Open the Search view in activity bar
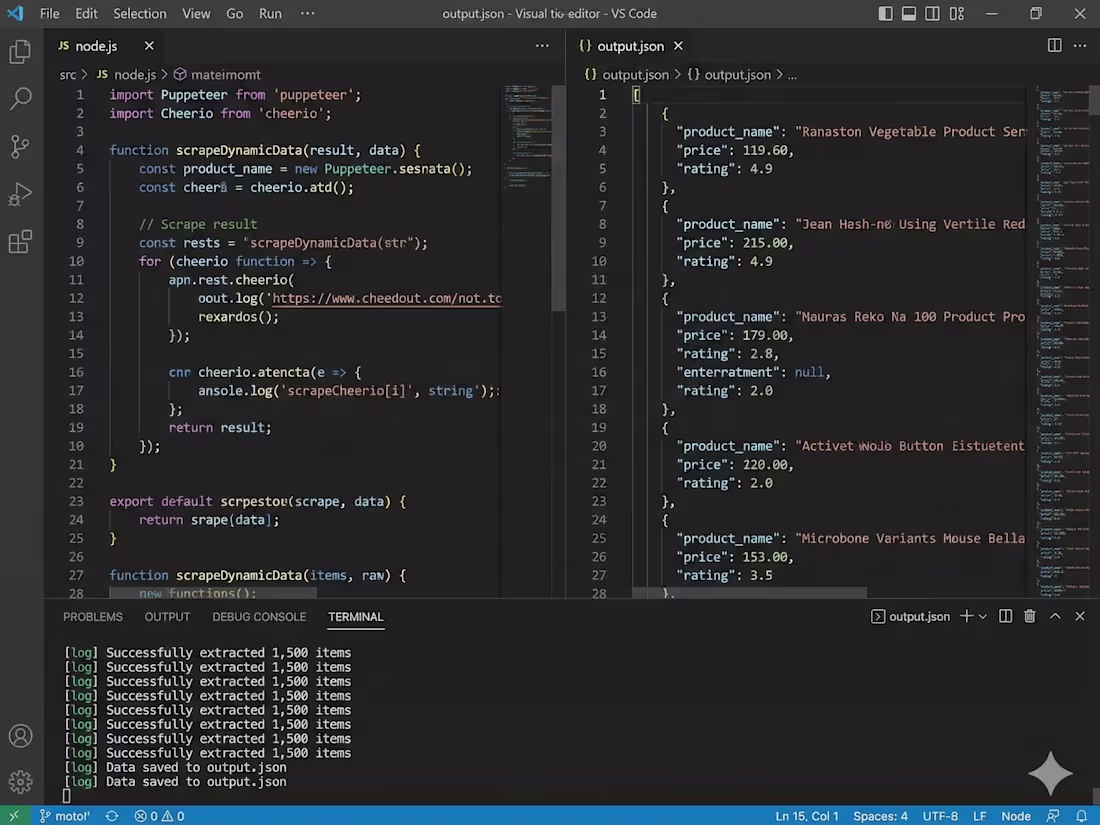This screenshot has width=1100, height=825. (x=20, y=98)
